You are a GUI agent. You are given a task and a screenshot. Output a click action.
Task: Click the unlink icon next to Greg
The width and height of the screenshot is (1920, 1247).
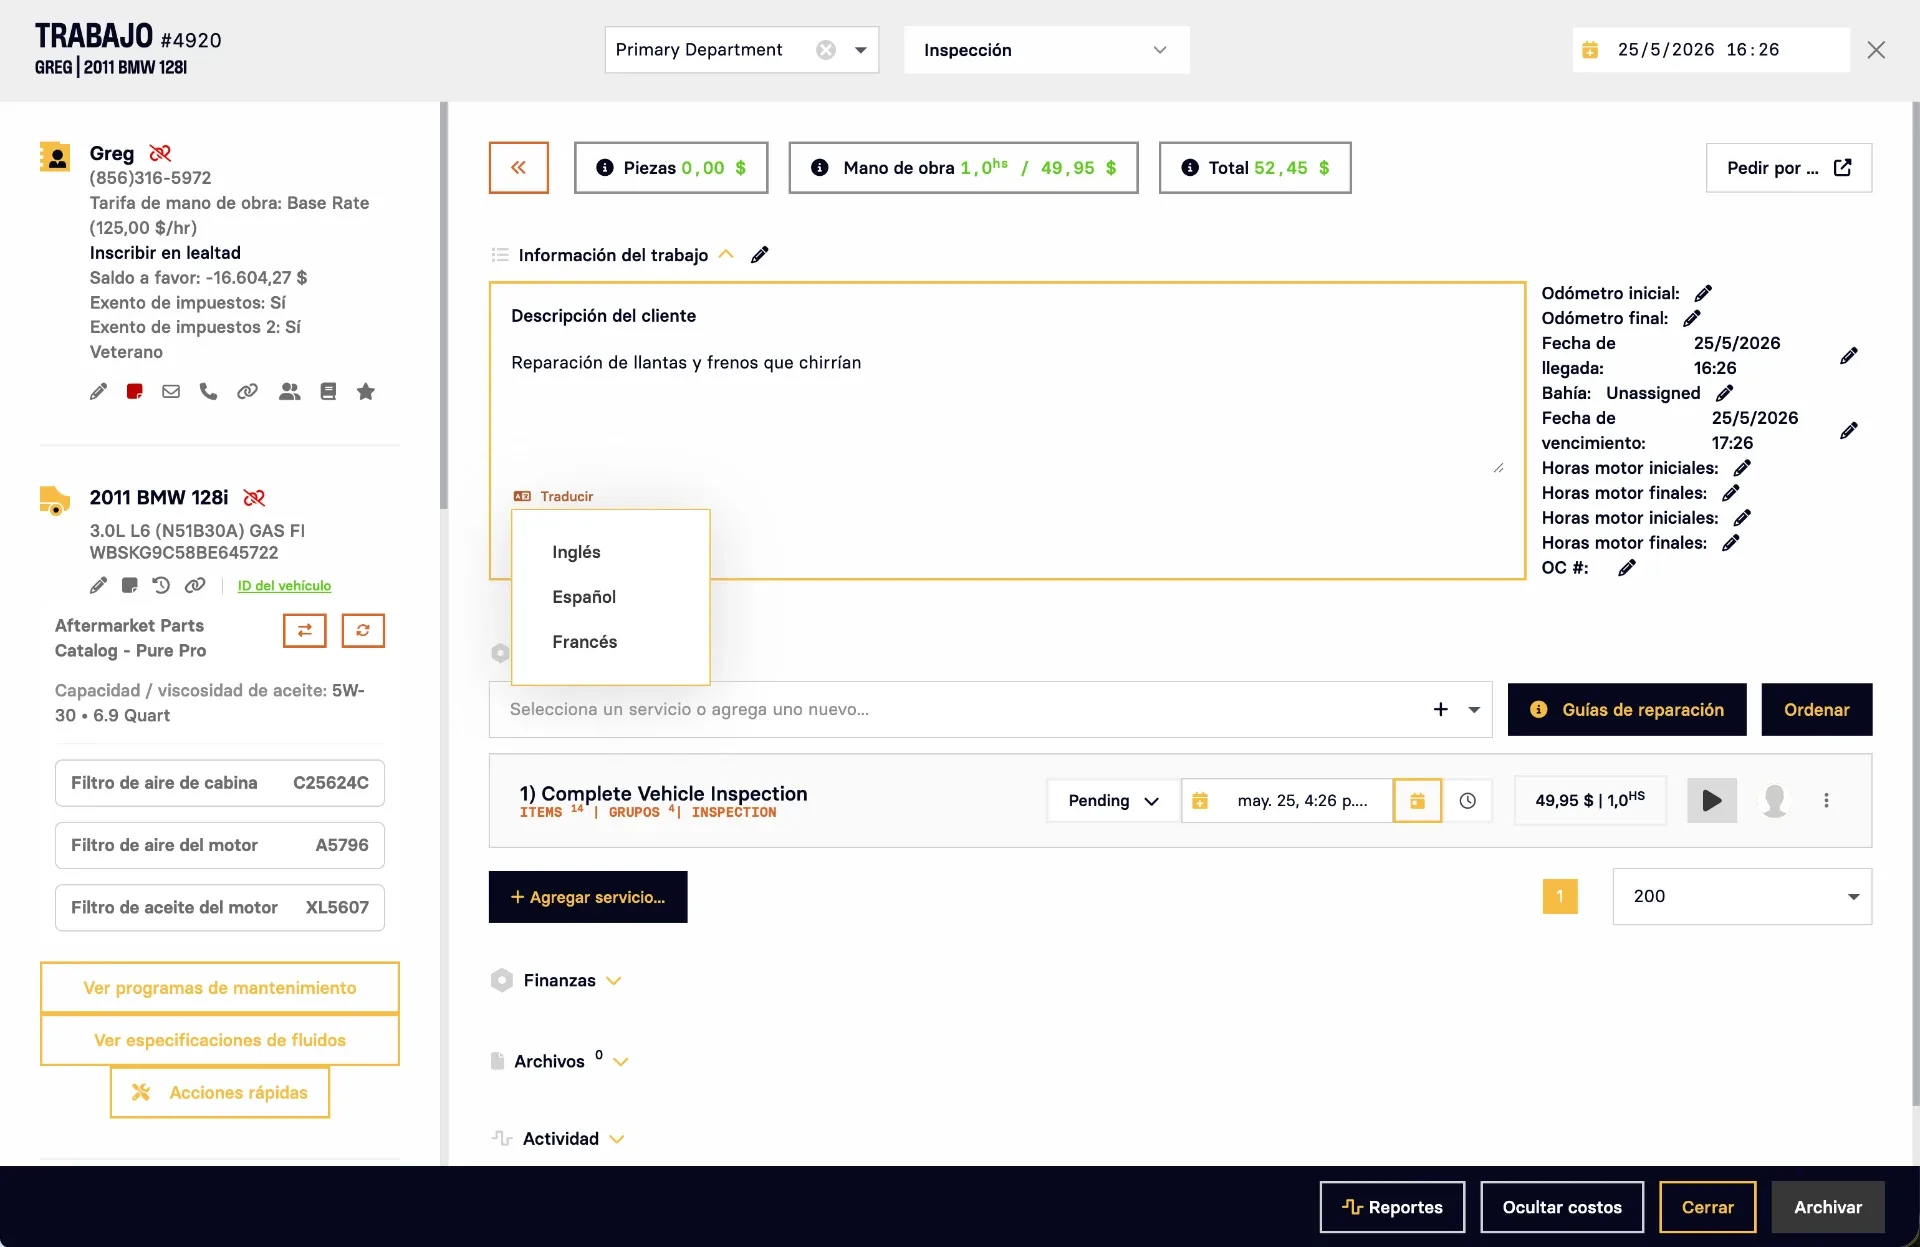160,153
